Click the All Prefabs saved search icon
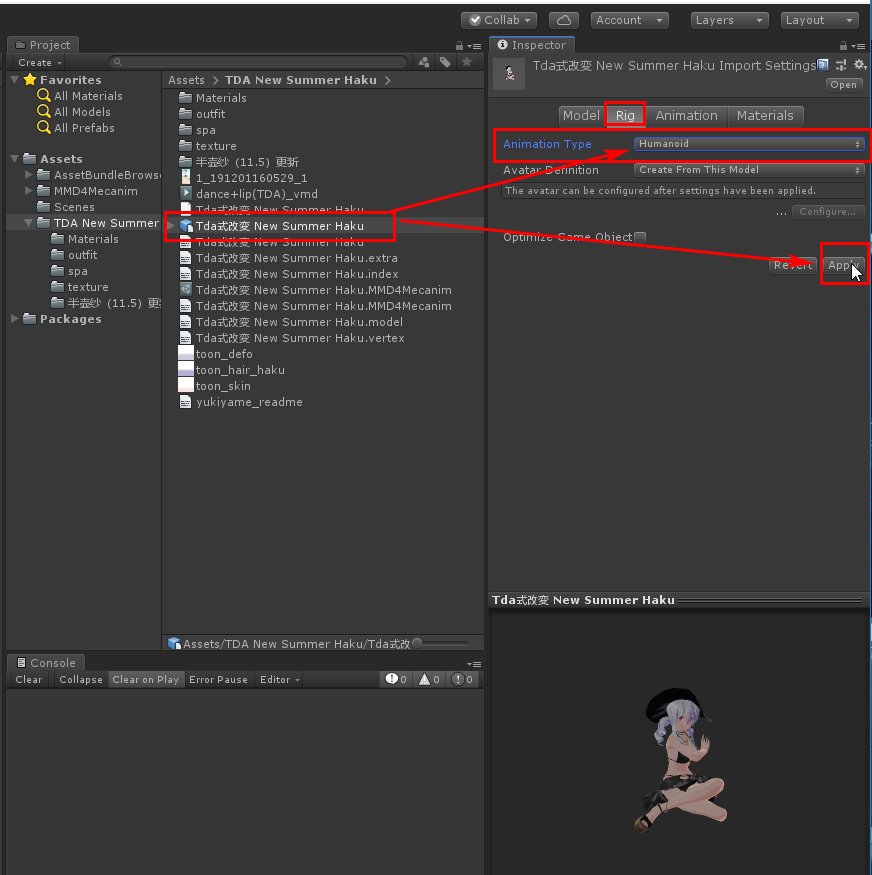 point(44,128)
